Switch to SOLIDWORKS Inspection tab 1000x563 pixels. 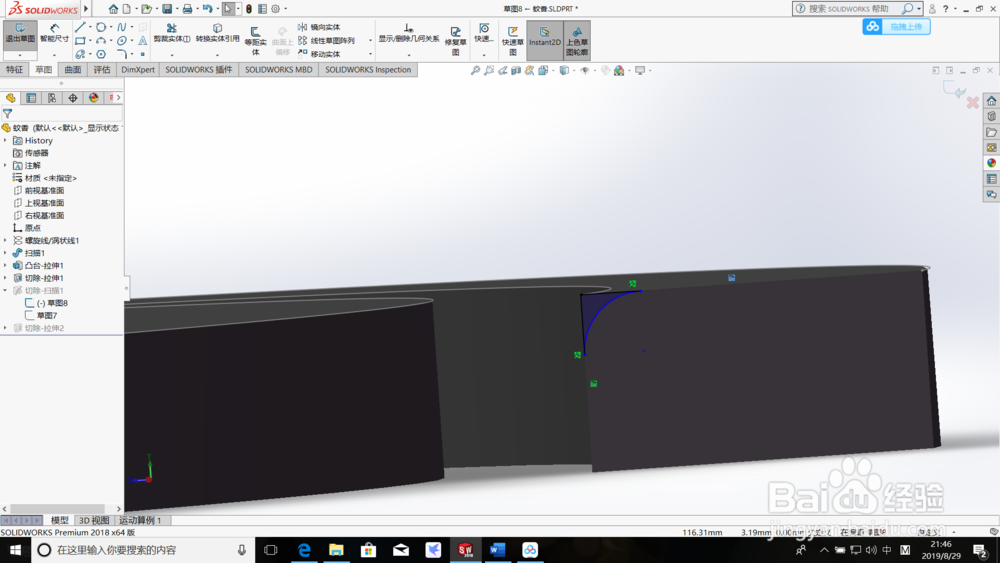368,69
